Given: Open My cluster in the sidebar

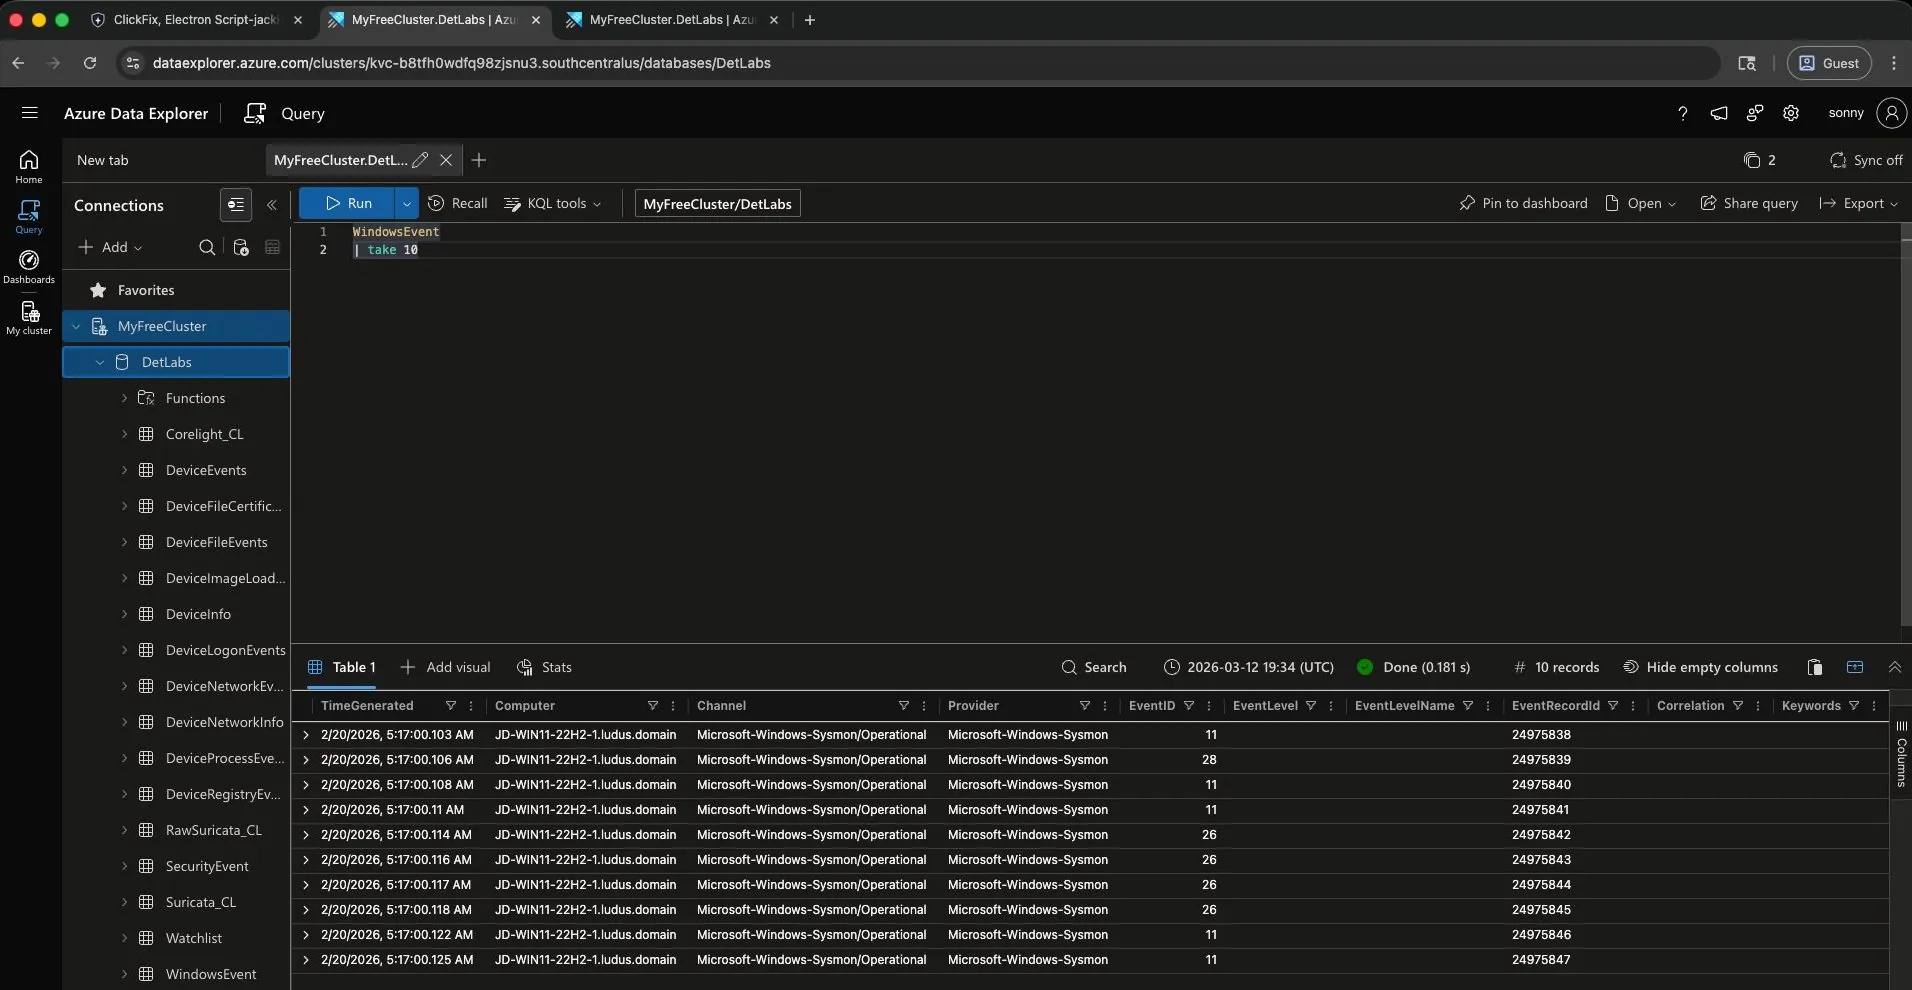Looking at the screenshot, I should tap(29, 318).
